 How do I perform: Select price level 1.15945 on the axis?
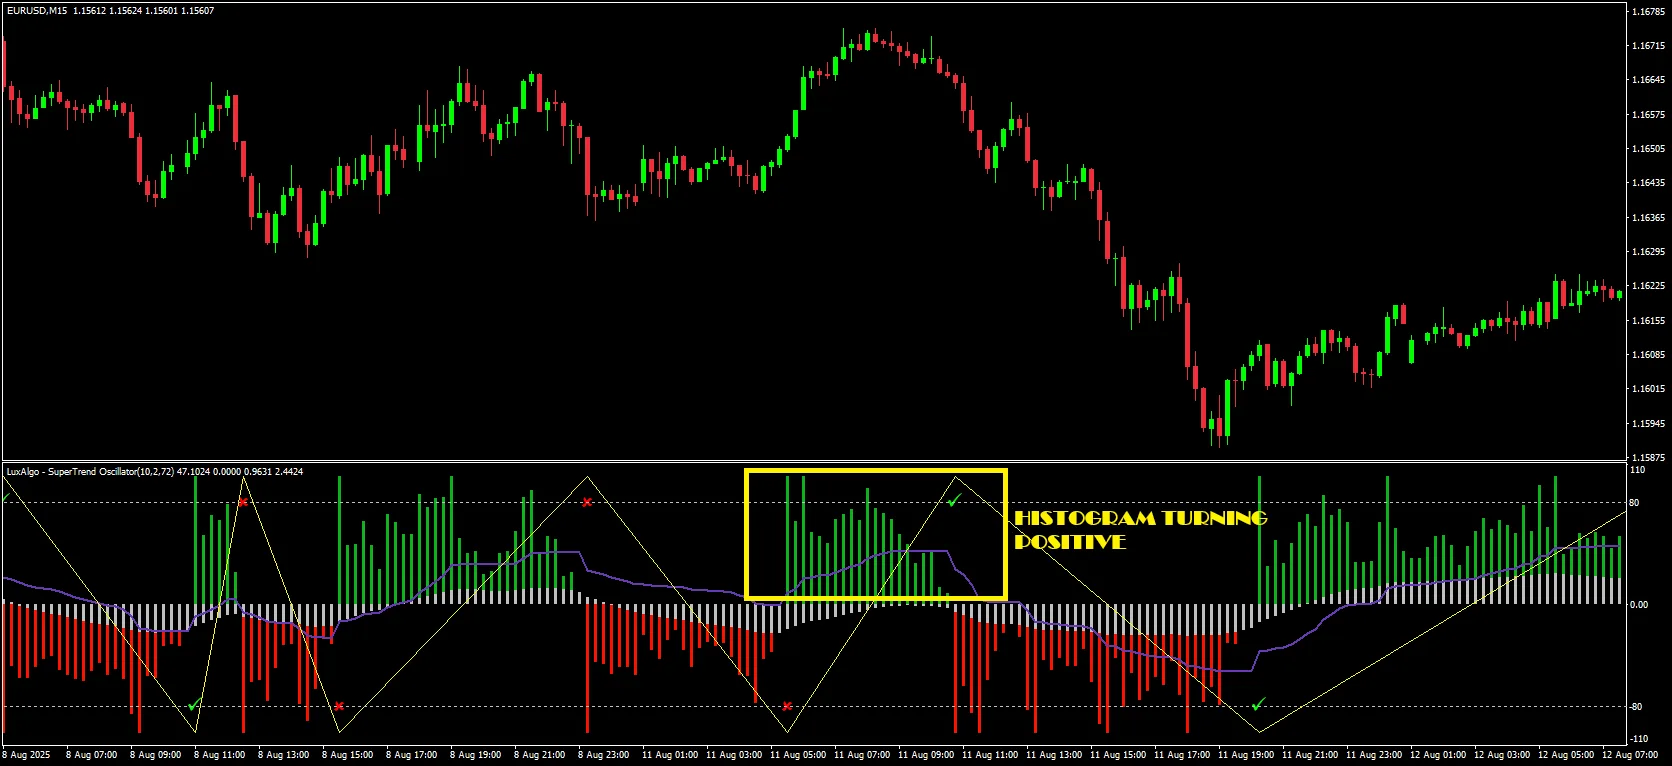1648,424
